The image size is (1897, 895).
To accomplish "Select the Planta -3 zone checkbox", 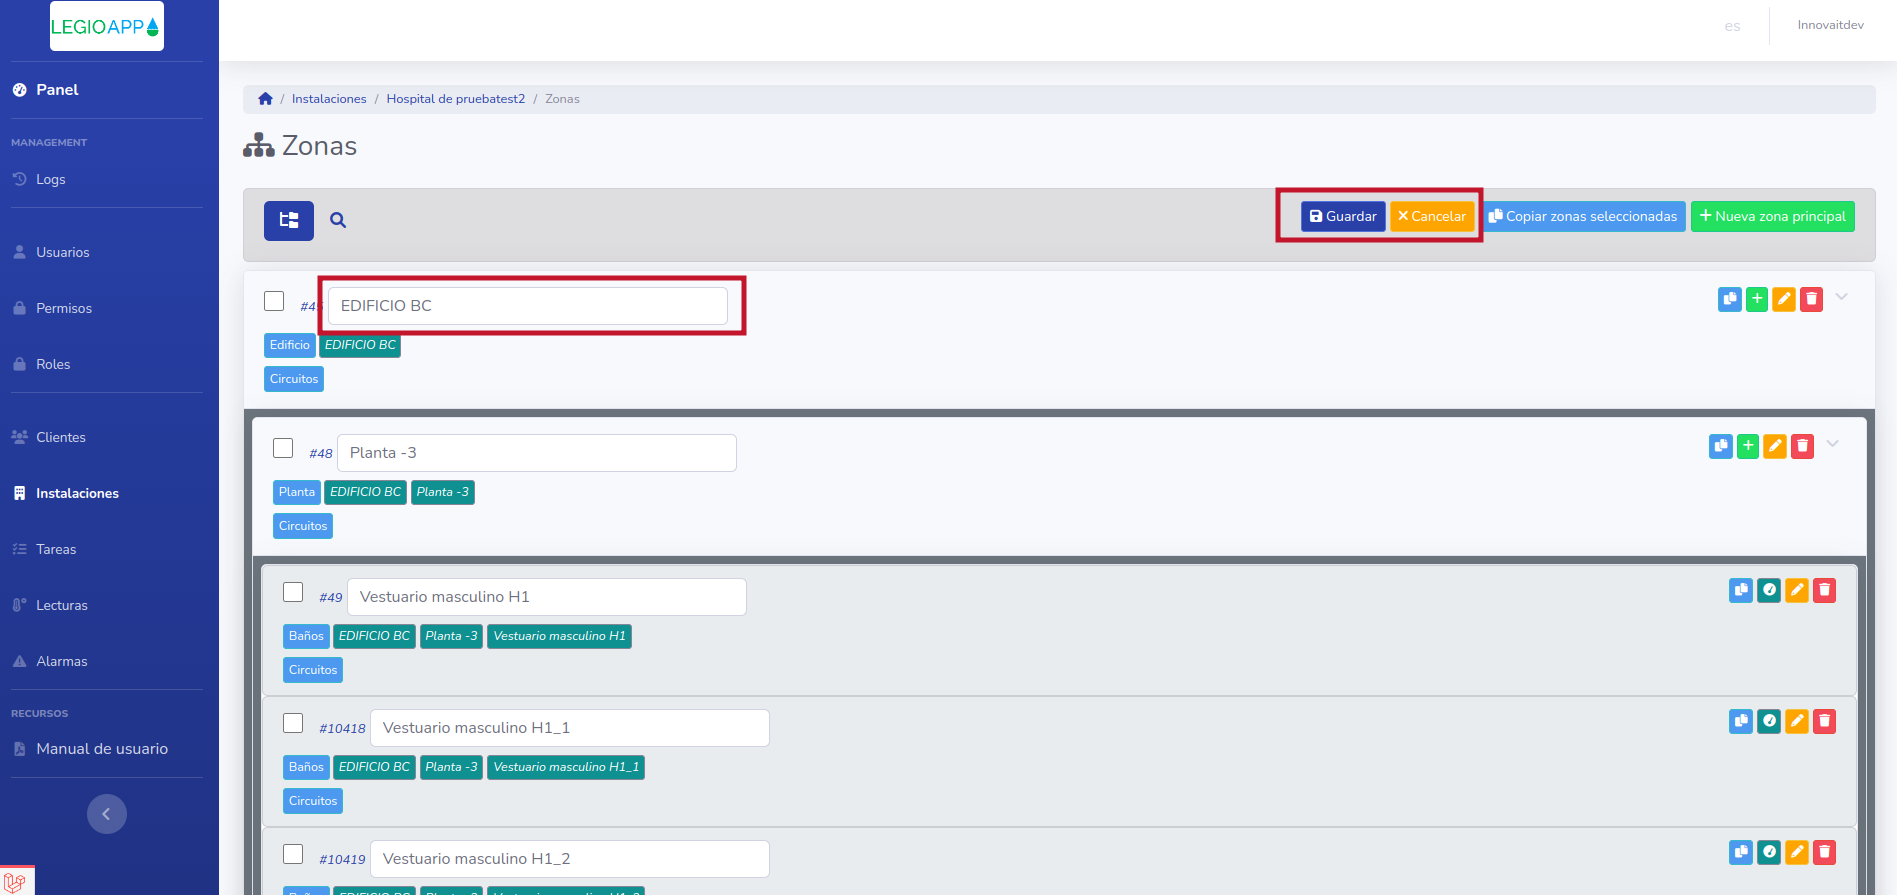I will tap(283, 448).
